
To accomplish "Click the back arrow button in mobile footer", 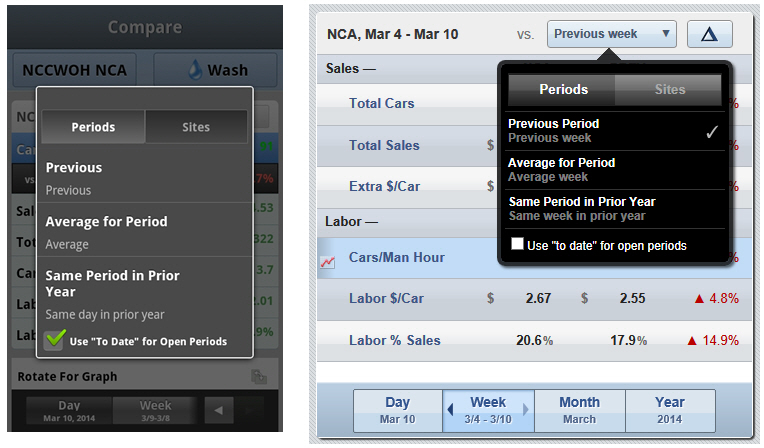I will point(219,410).
